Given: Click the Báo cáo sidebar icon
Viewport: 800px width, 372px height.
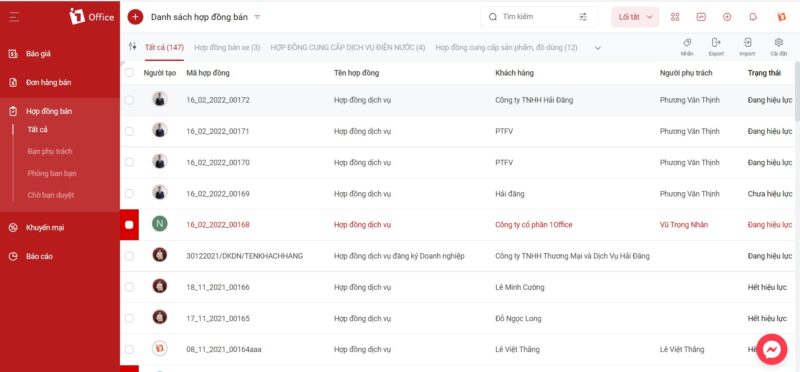Looking at the screenshot, I should coord(13,256).
